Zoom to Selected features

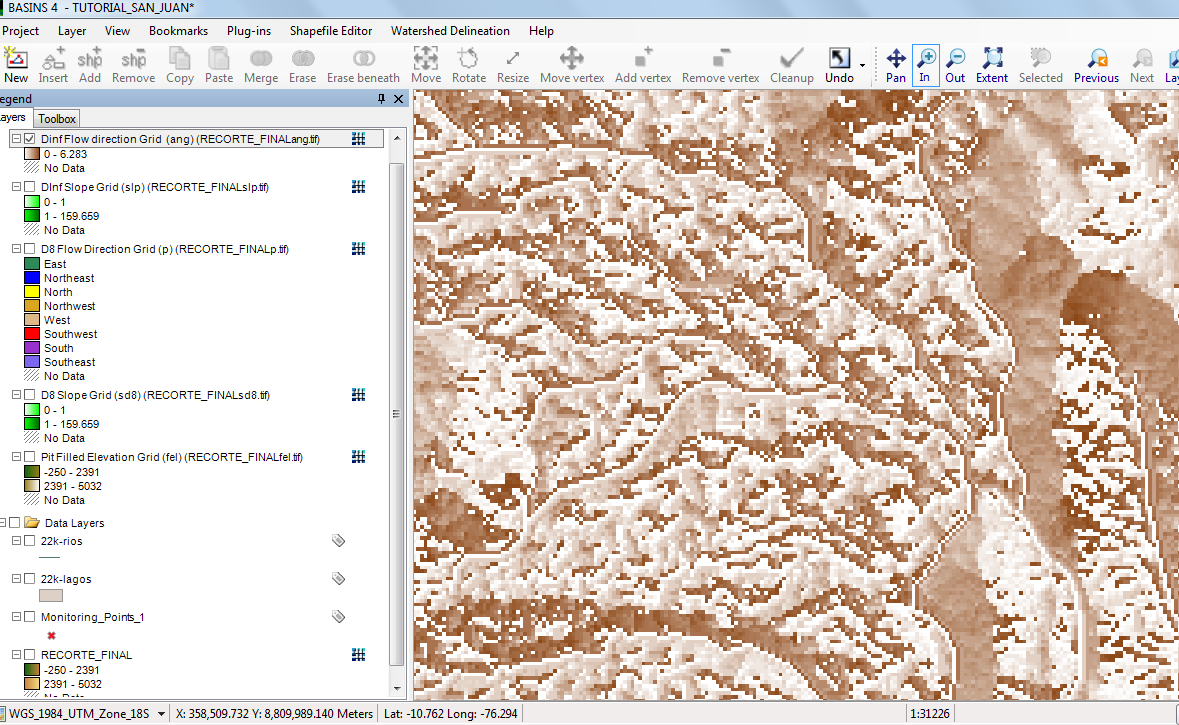point(1041,65)
